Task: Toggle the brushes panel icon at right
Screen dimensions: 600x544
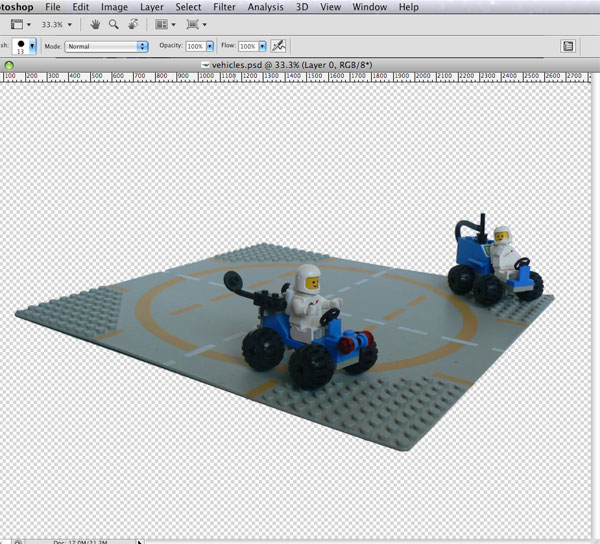Action: [x=568, y=46]
